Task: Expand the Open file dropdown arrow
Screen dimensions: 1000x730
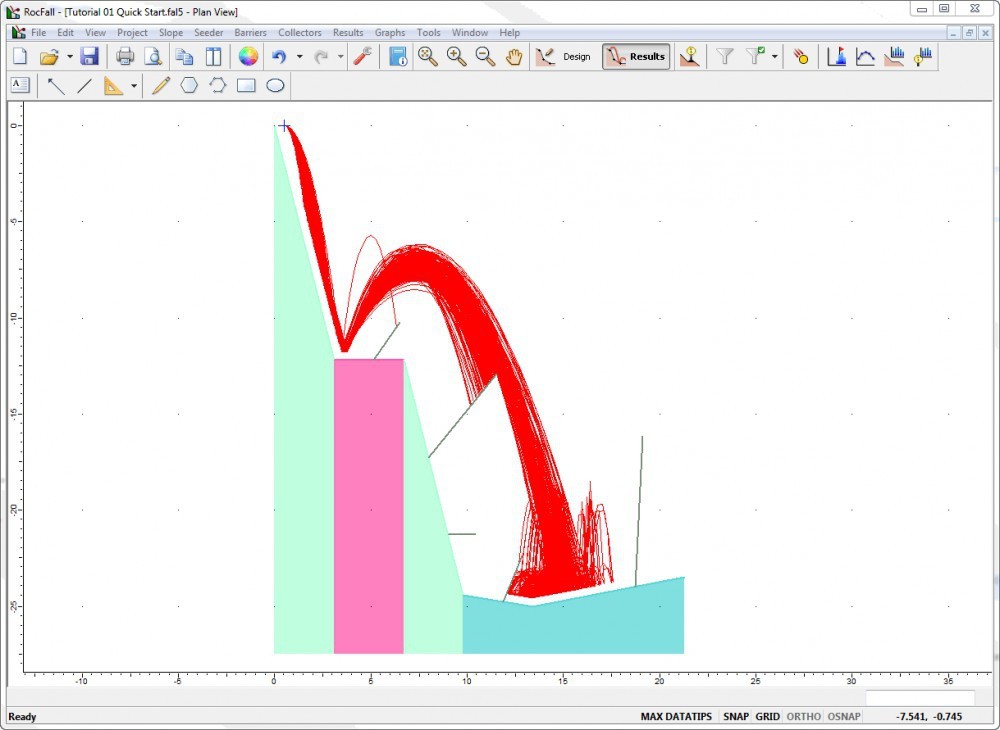Action: [x=69, y=57]
